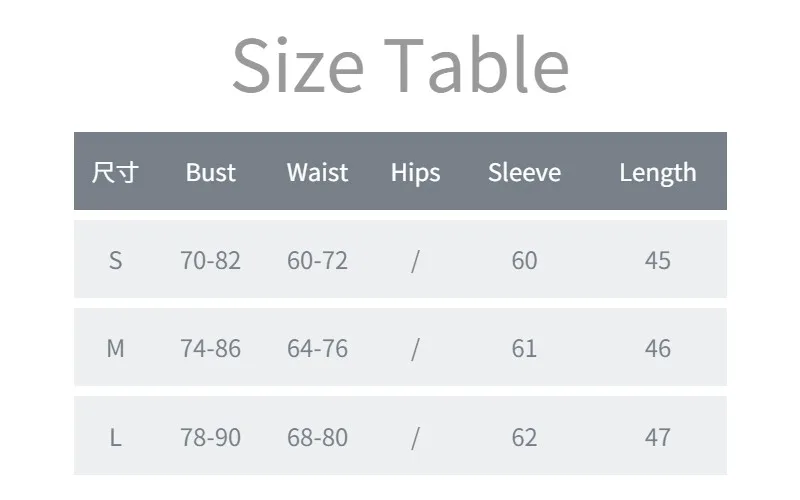
Task: Click length value 47
Action: pos(657,437)
